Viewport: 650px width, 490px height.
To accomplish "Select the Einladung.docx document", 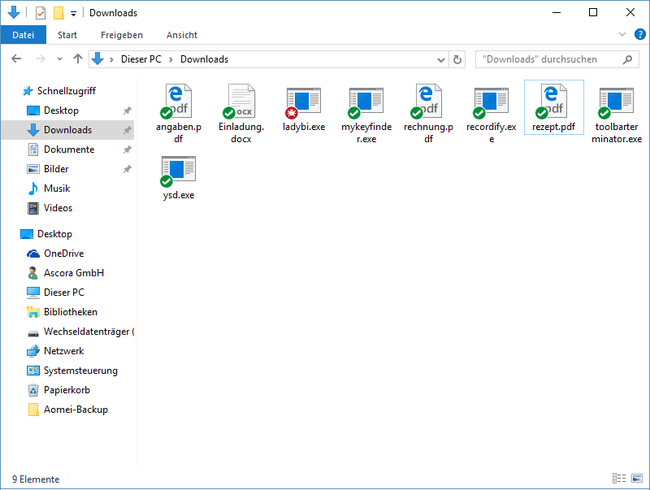I will tap(241, 103).
